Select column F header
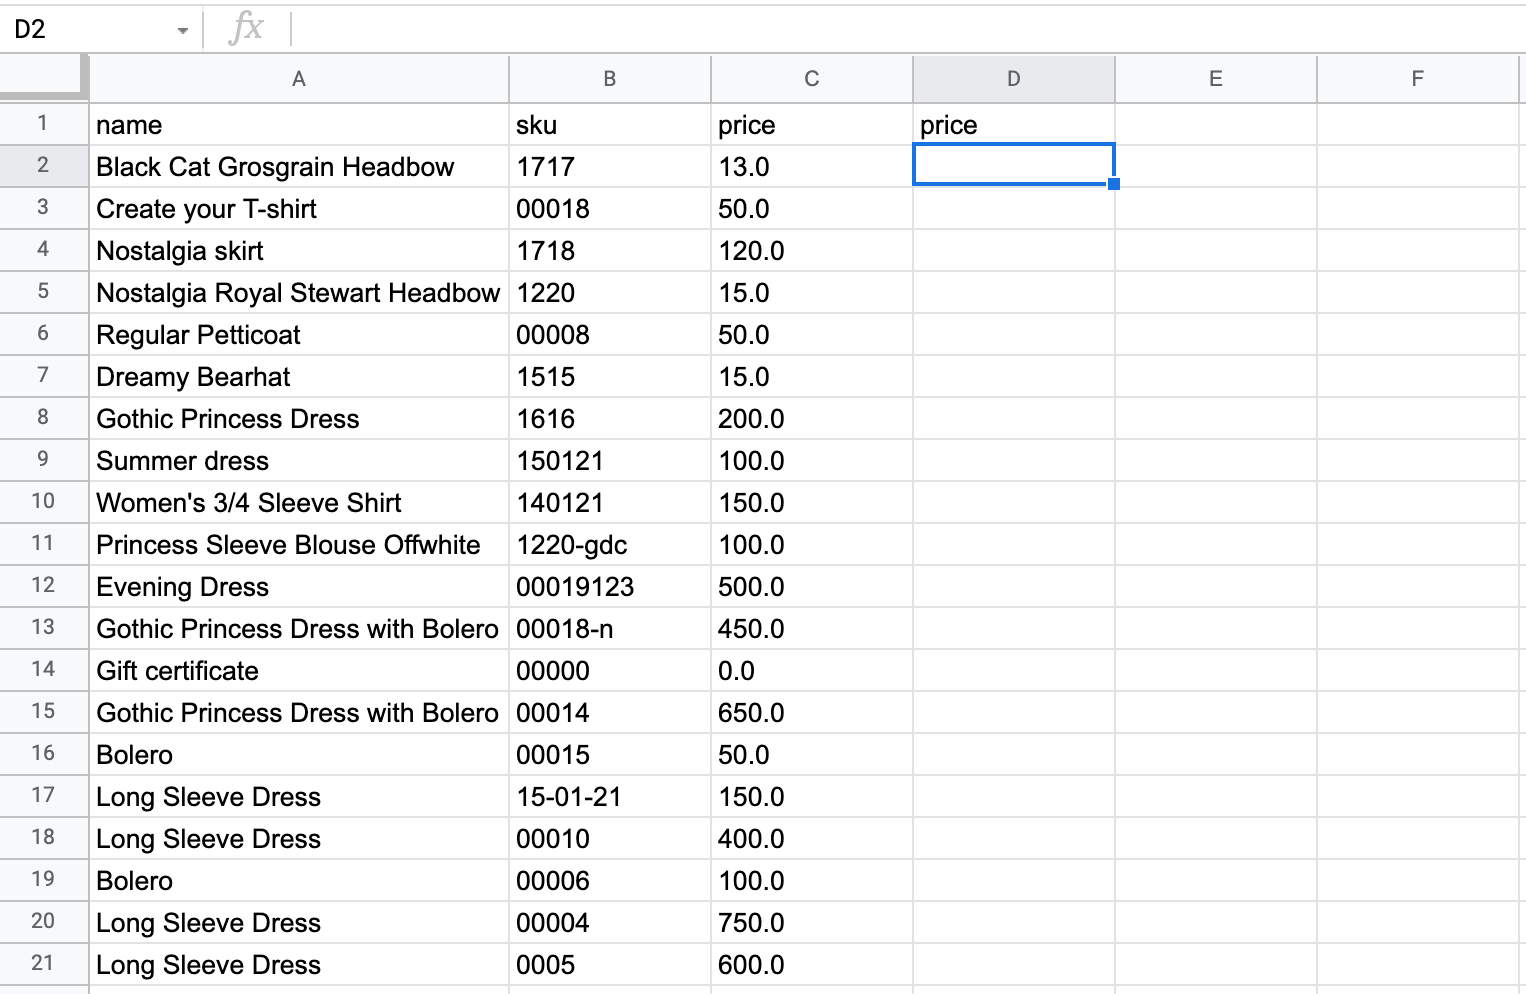The width and height of the screenshot is (1526, 994). (1417, 79)
